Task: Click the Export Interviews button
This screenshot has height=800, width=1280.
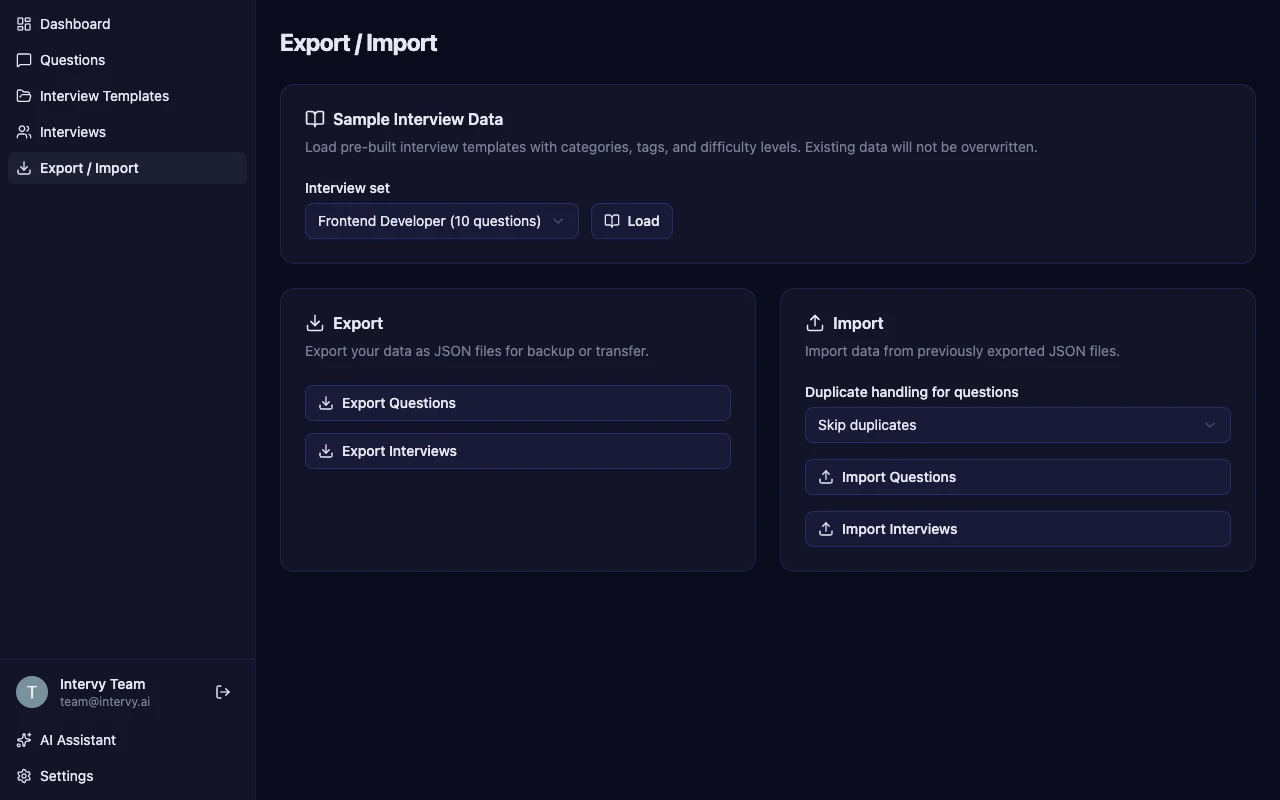Action: [x=517, y=451]
